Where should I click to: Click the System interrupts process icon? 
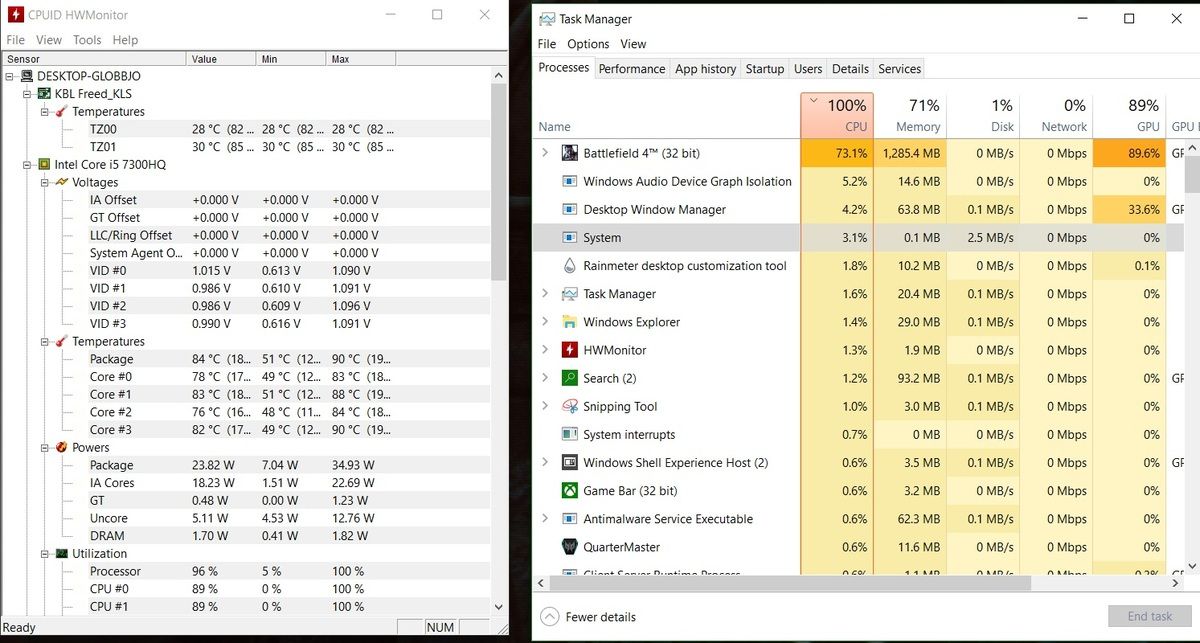point(569,435)
